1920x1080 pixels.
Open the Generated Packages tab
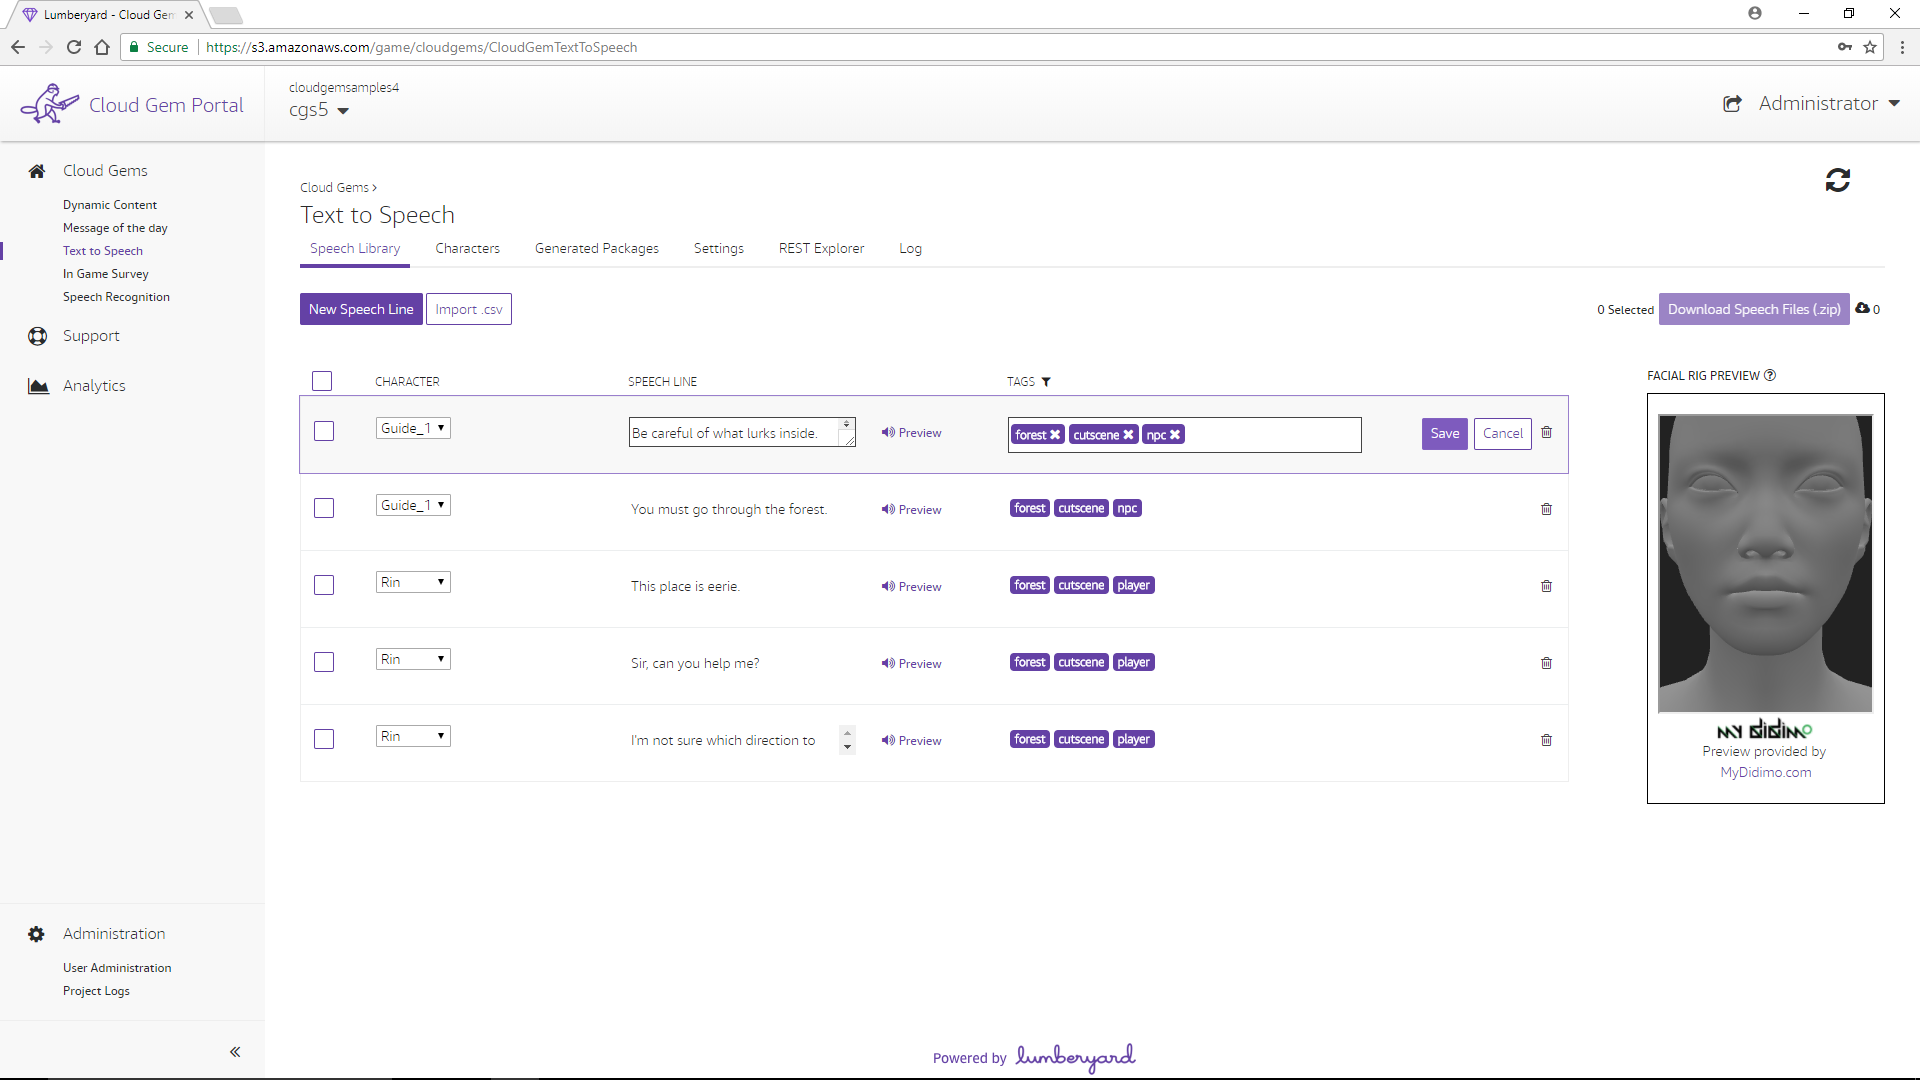pos(596,248)
